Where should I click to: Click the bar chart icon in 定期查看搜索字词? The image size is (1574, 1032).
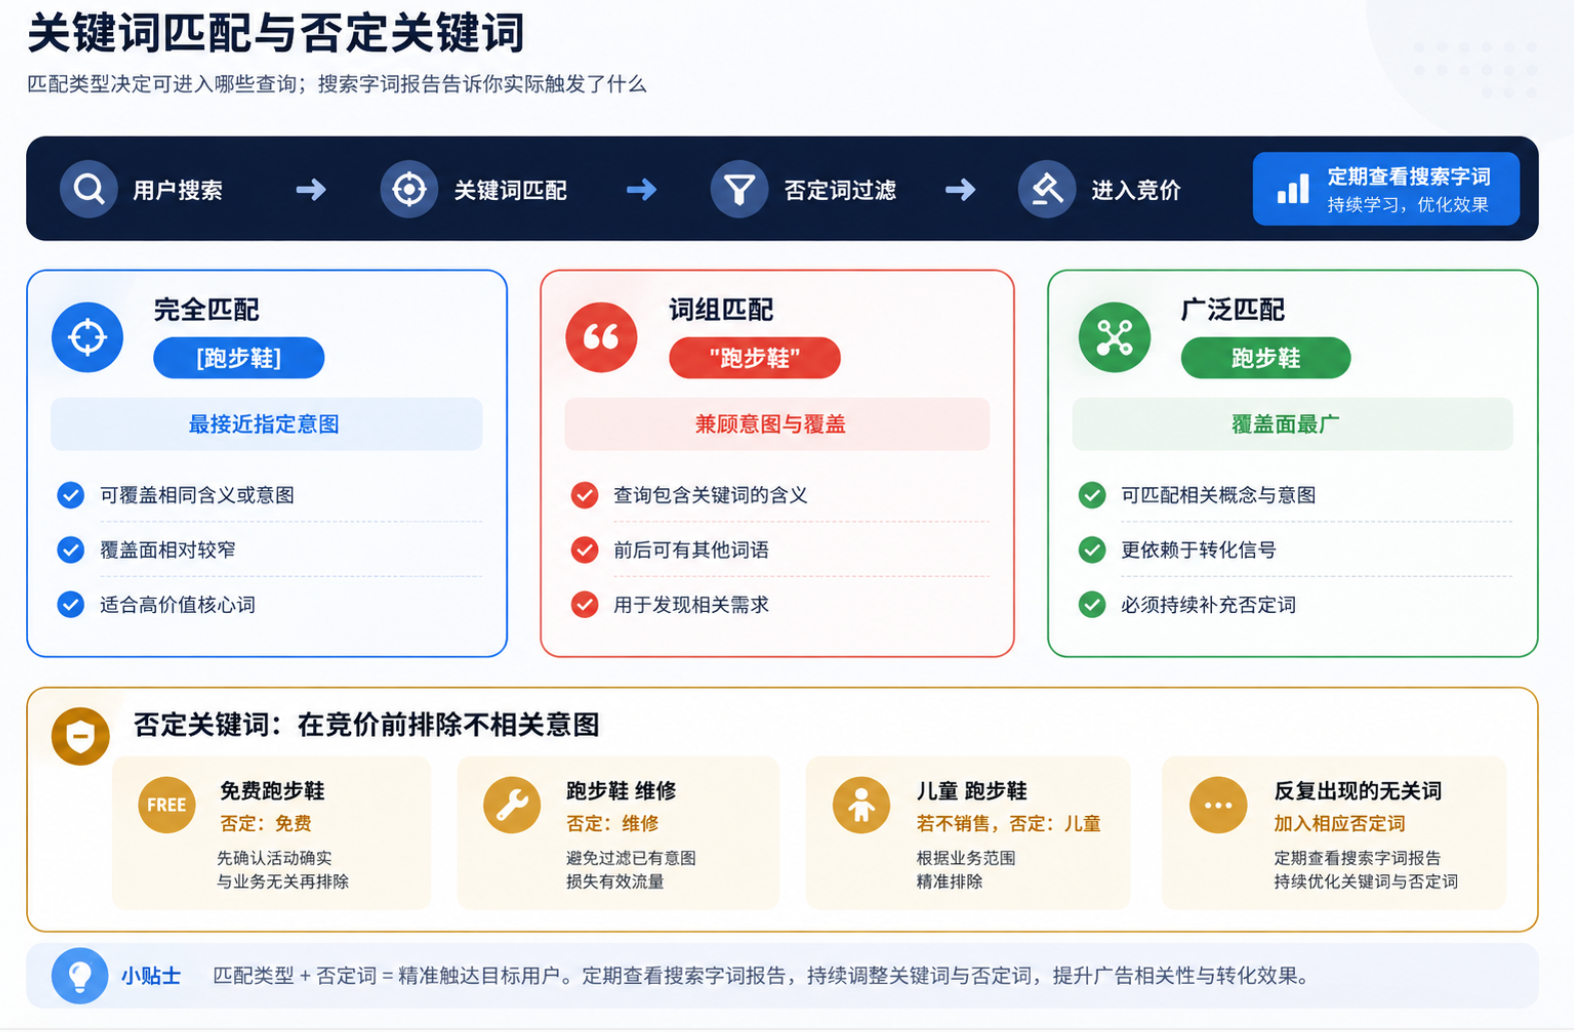tap(1293, 189)
